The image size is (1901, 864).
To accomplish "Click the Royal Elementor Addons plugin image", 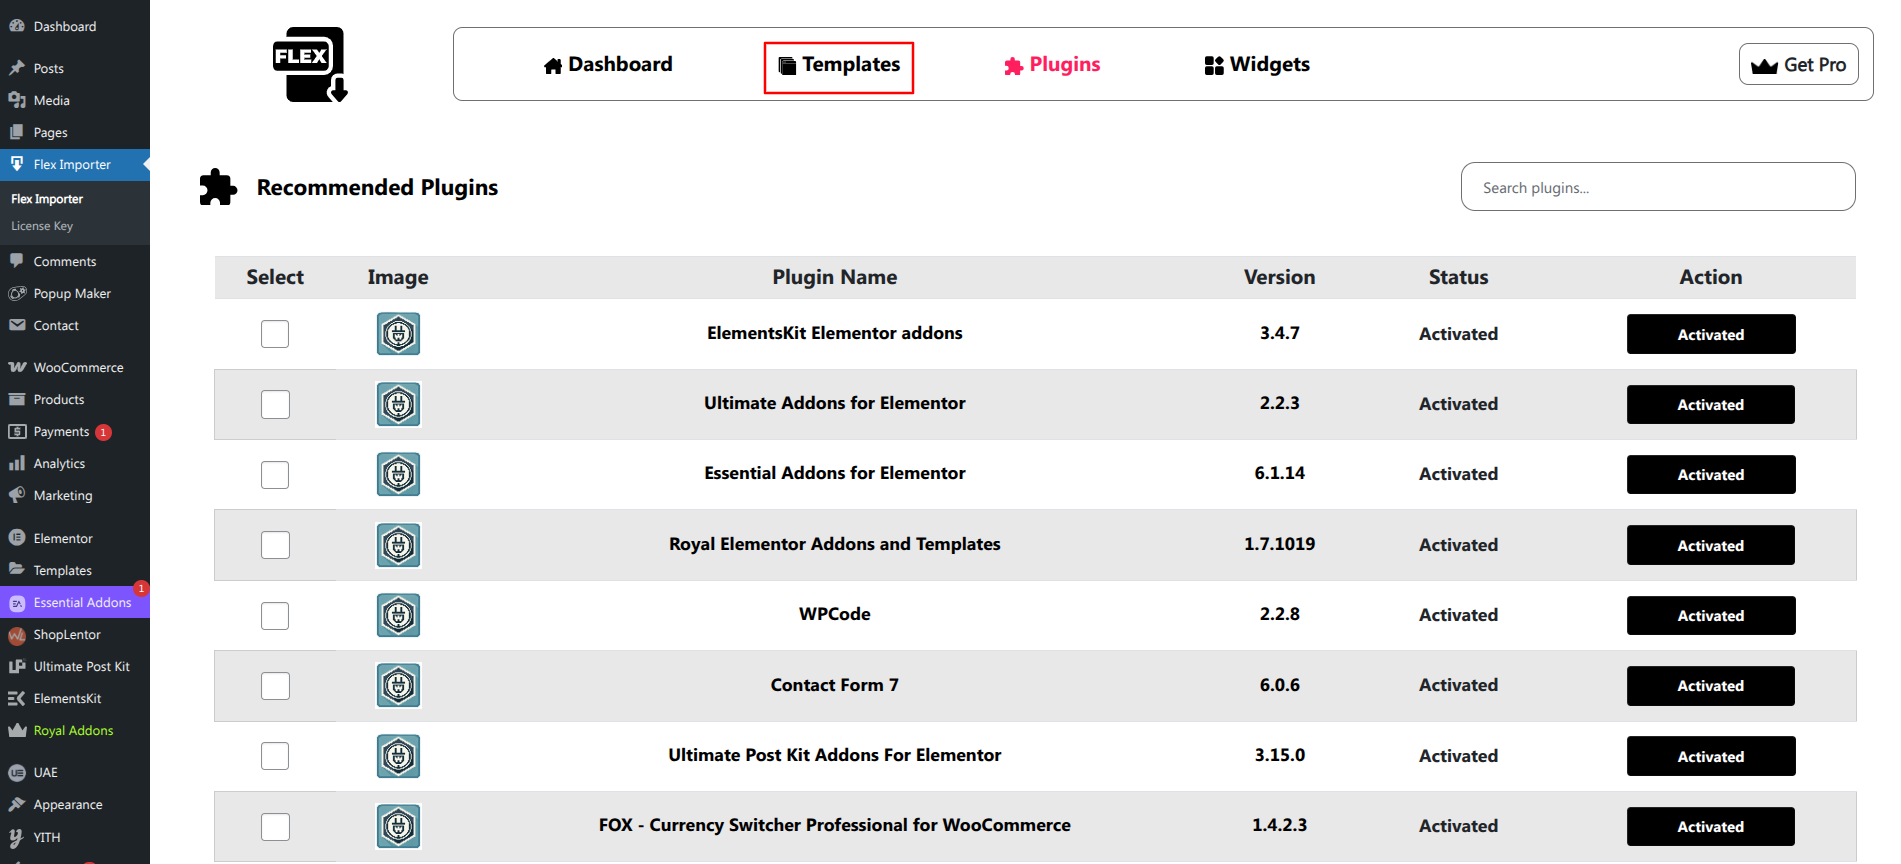I will click(398, 545).
